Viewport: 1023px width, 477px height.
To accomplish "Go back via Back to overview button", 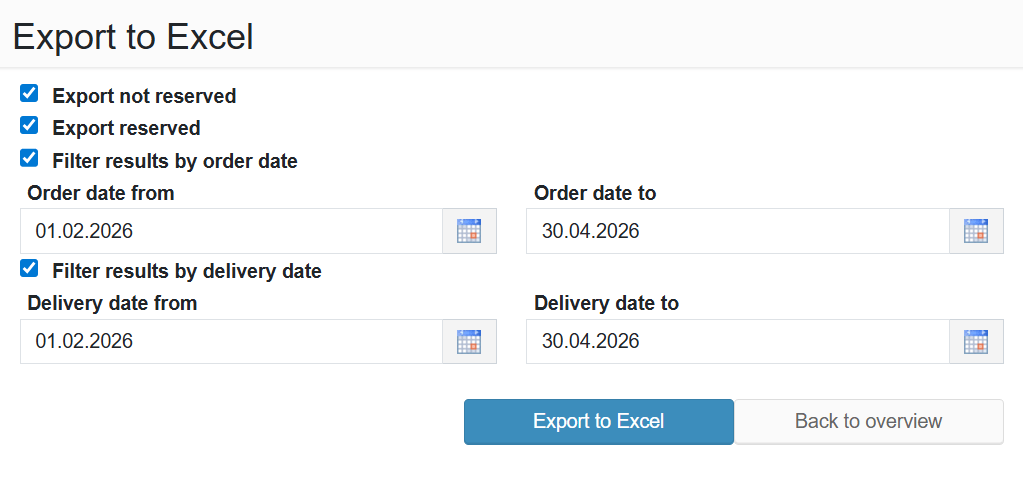I will point(868,421).
